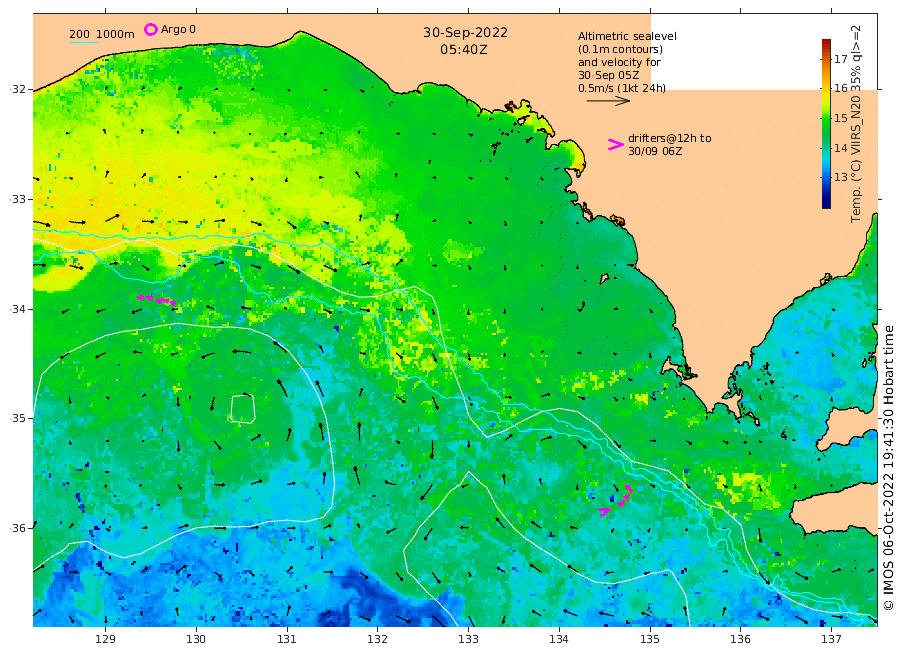Click colorbar tick label 15
The width and height of the screenshot is (900, 660).
pyautogui.click(x=840, y=118)
